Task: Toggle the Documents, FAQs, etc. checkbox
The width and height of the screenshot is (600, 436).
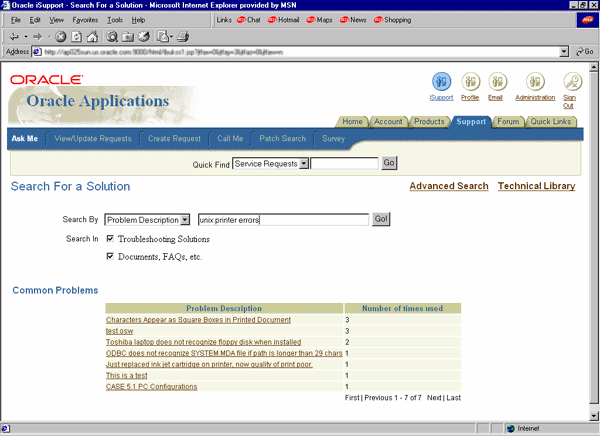Action: tap(110, 256)
